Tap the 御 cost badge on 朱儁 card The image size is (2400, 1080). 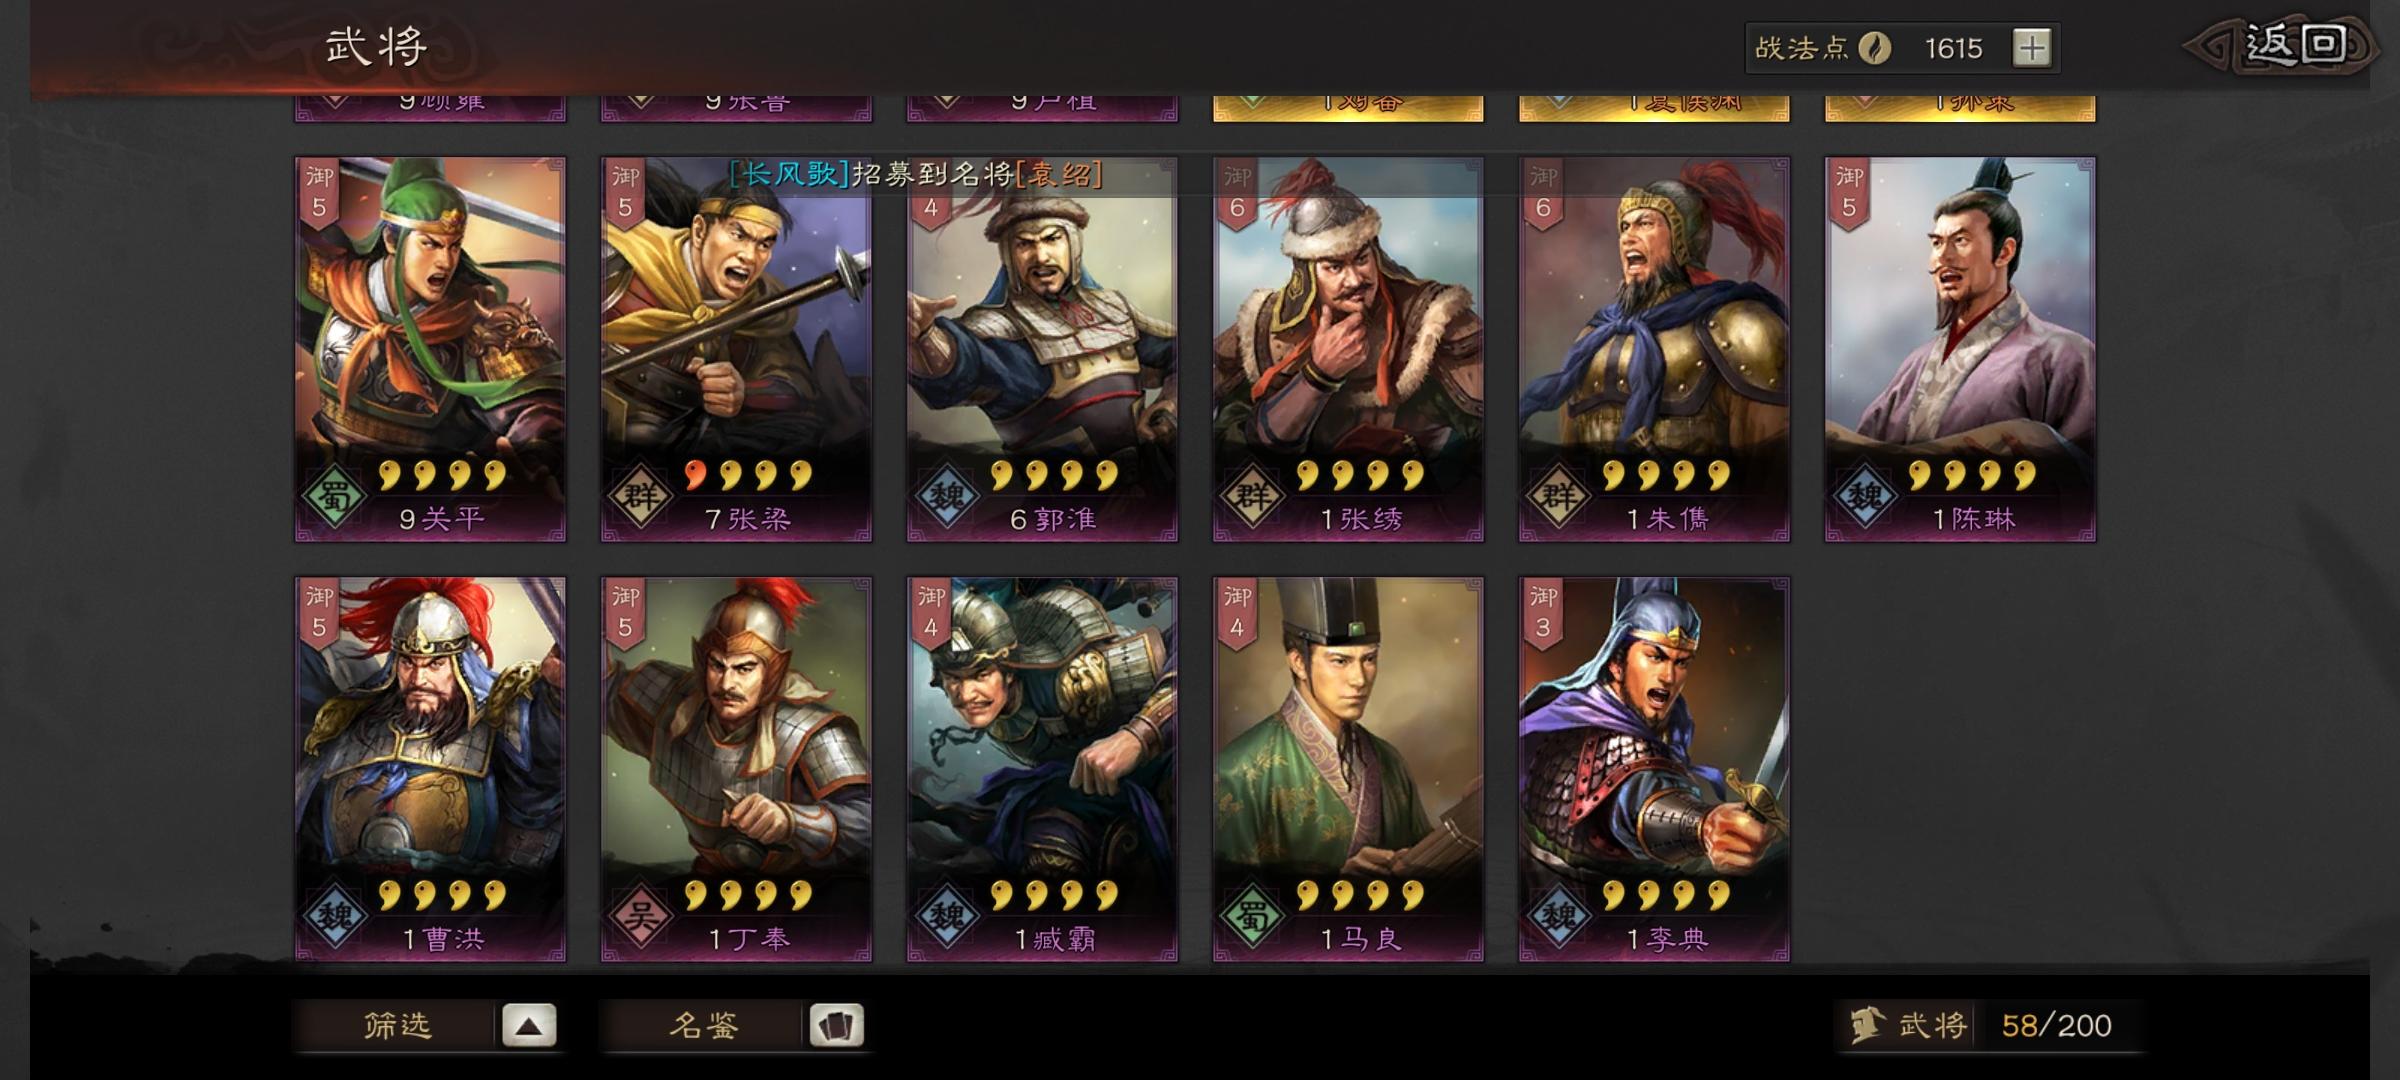click(1543, 194)
